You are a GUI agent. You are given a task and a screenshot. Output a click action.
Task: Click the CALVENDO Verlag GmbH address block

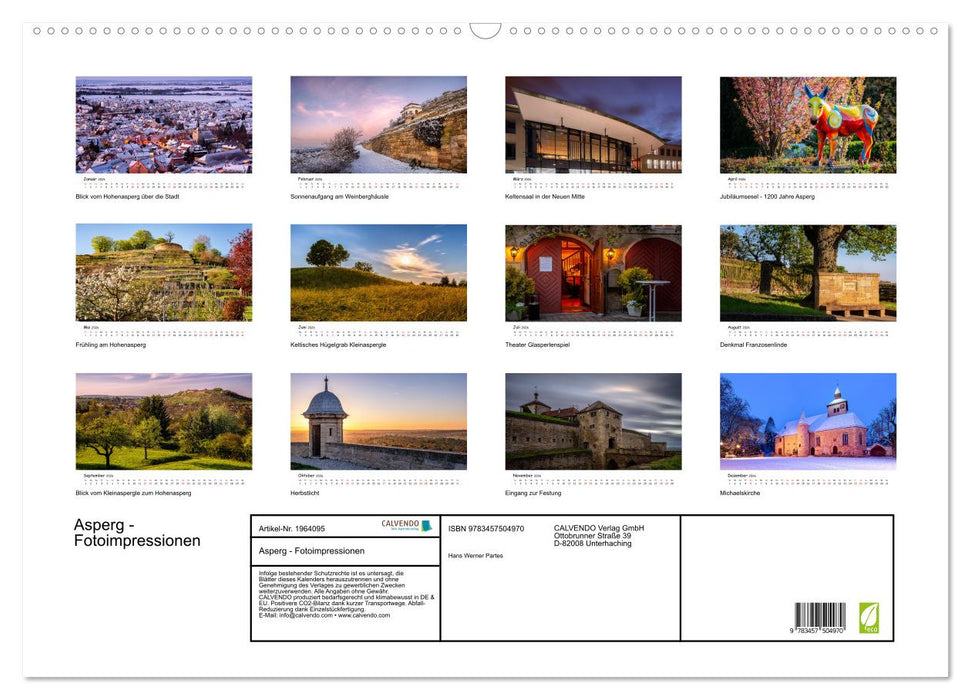(x=598, y=535)
